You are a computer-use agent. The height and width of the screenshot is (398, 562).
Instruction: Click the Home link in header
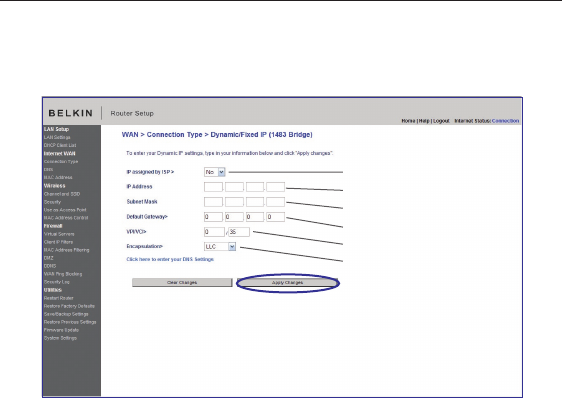tap(408, 121)
